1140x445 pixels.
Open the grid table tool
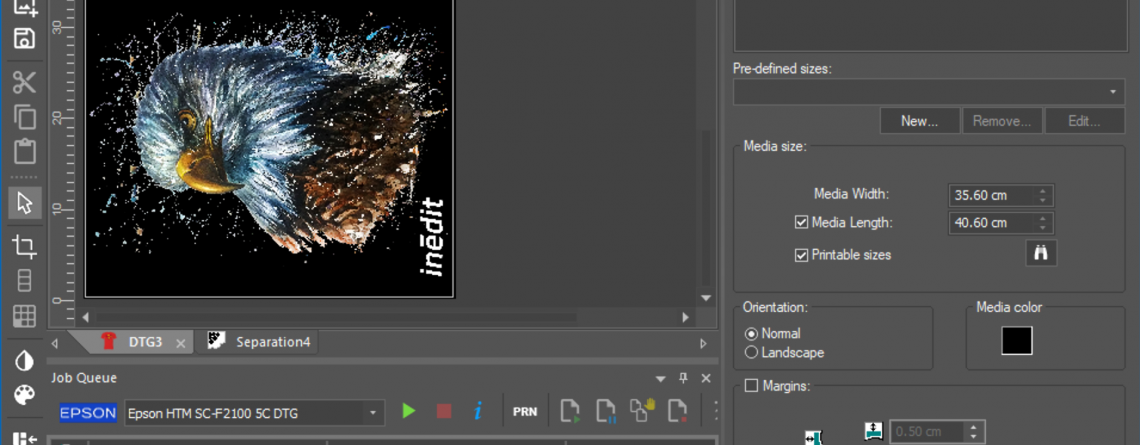(25, 316)
